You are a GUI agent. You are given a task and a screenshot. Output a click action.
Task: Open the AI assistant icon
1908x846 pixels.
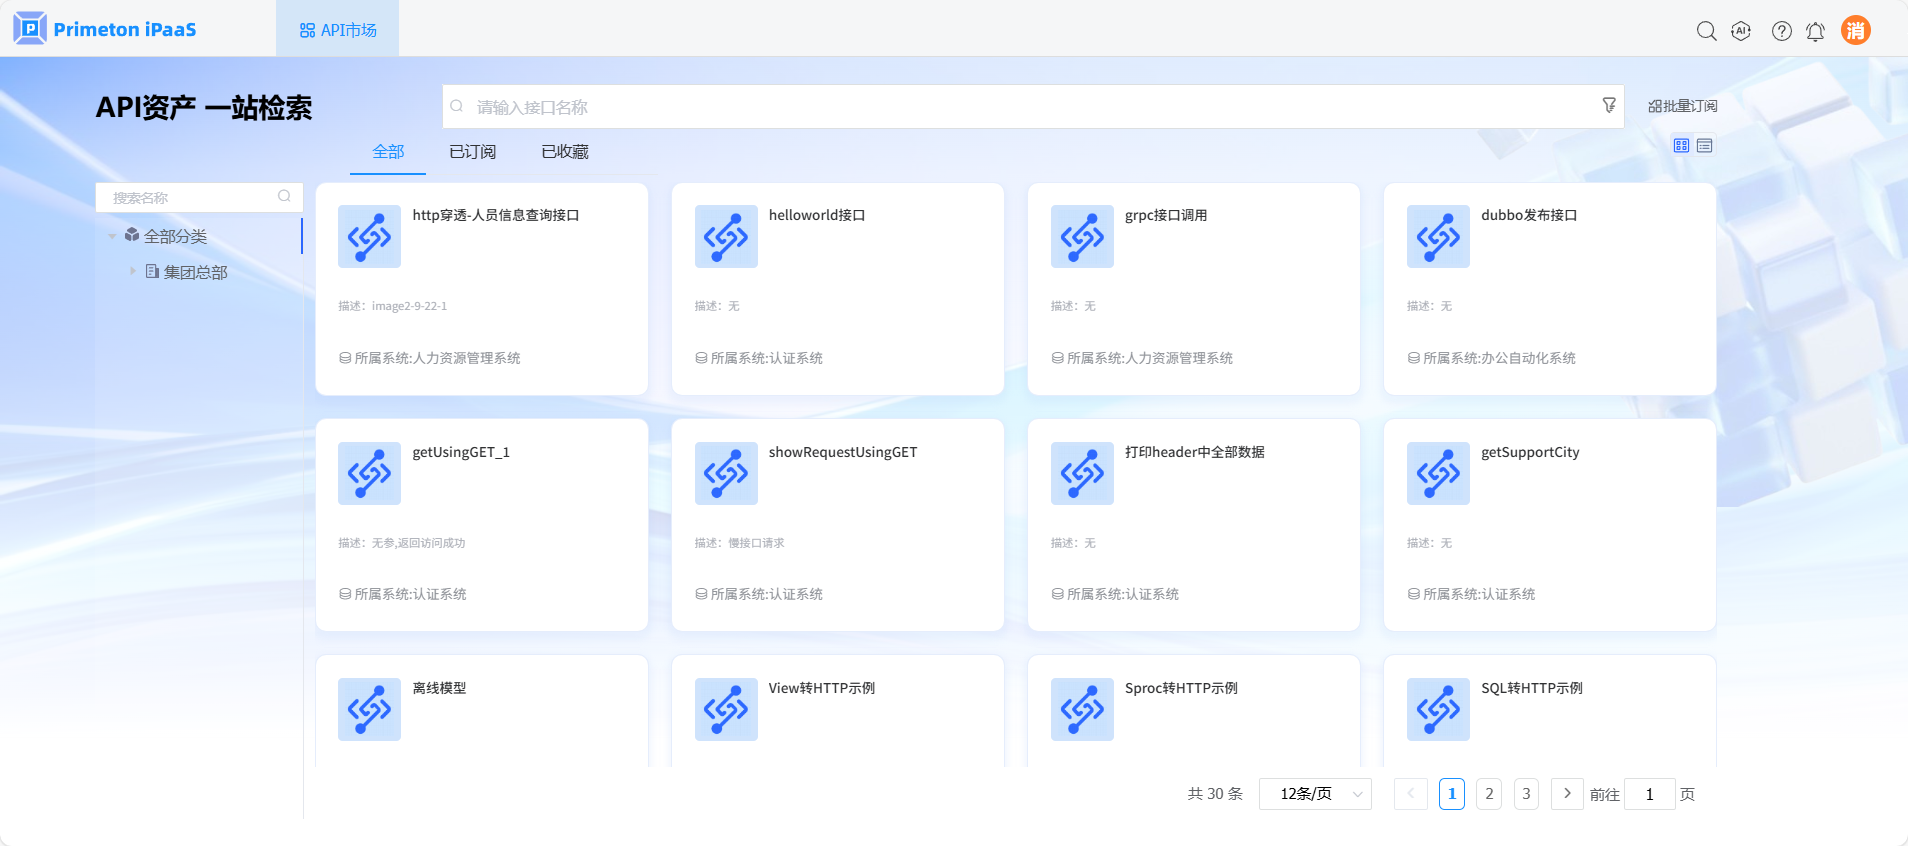click(1741, 31)
